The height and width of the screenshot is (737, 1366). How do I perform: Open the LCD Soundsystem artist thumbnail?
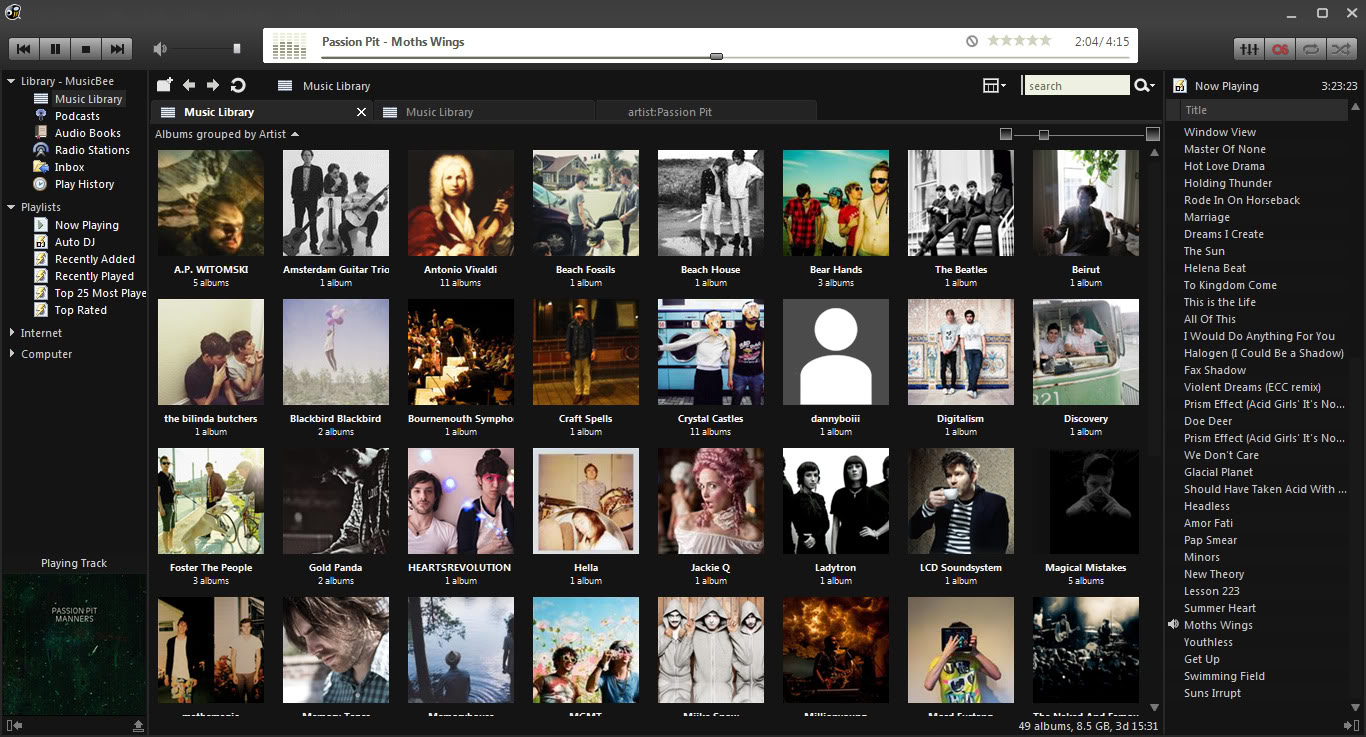pos(961,501)
